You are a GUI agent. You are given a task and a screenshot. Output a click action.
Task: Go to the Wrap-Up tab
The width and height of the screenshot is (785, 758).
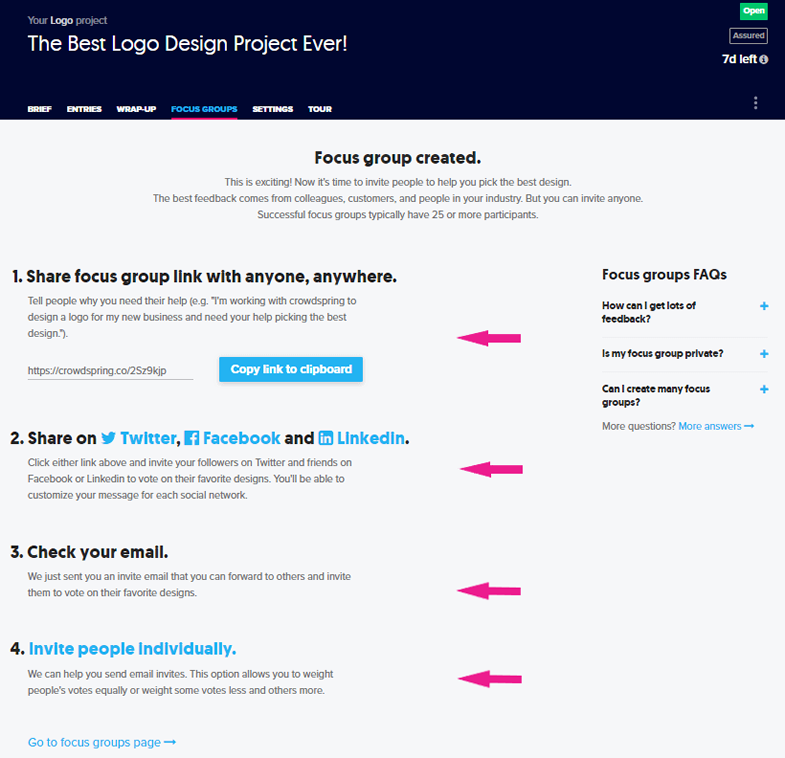tap(136, 109)
